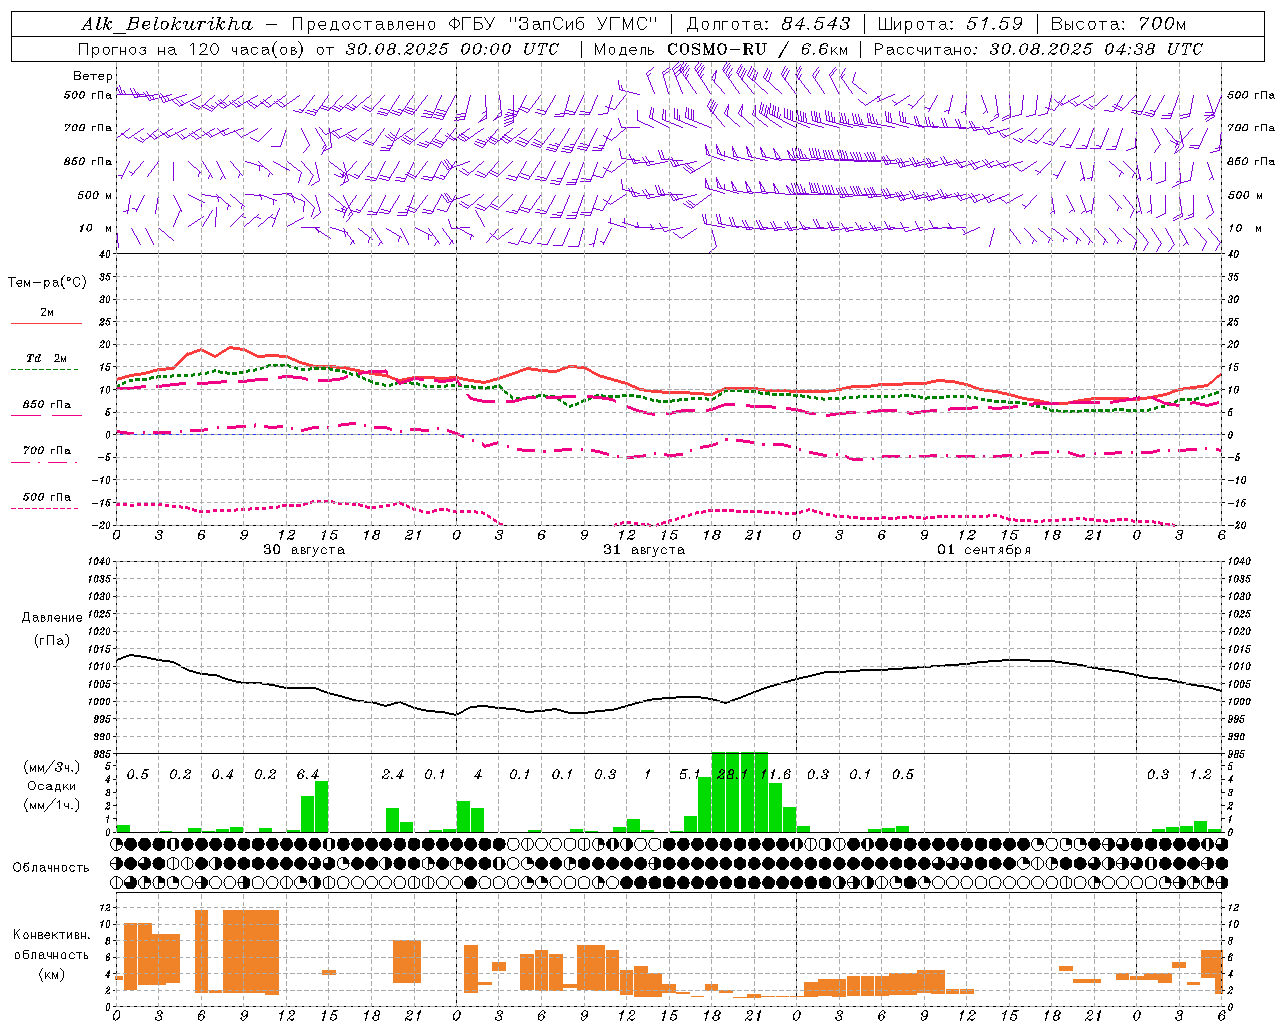The image size is (1280, 1024).
Task: Click the 28.1 precipitation total
Action: pyautogui.click(x=733, y=775)
